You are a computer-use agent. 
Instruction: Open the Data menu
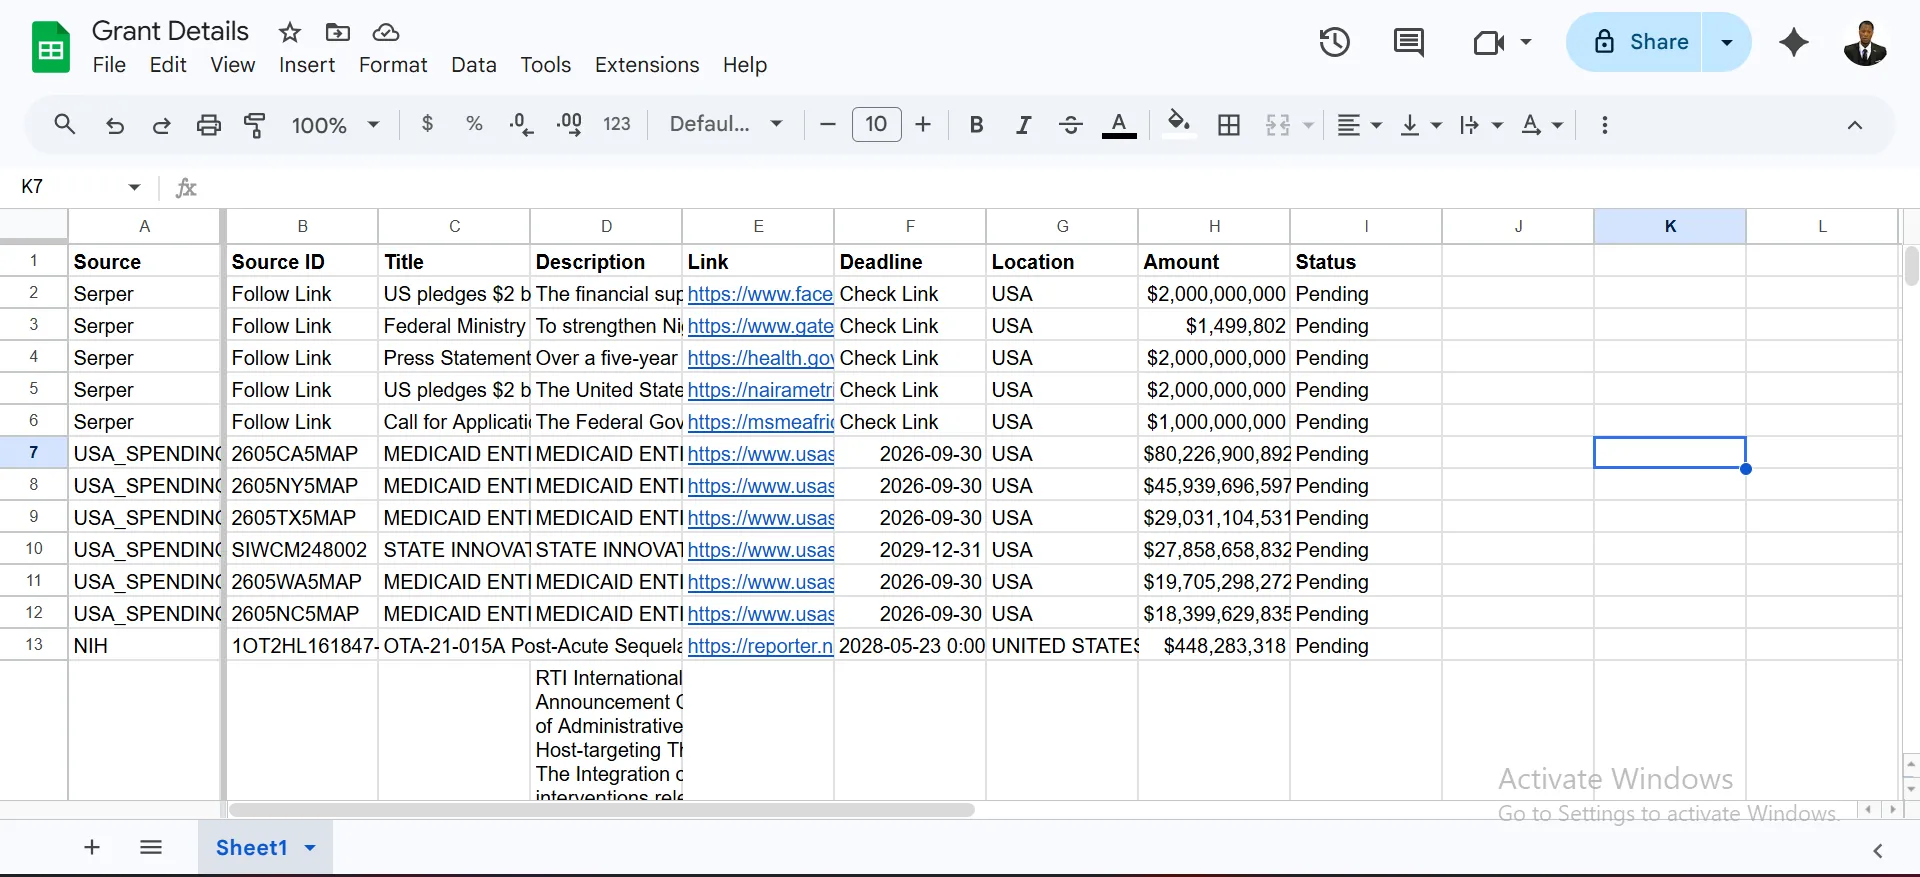(474, 65)
